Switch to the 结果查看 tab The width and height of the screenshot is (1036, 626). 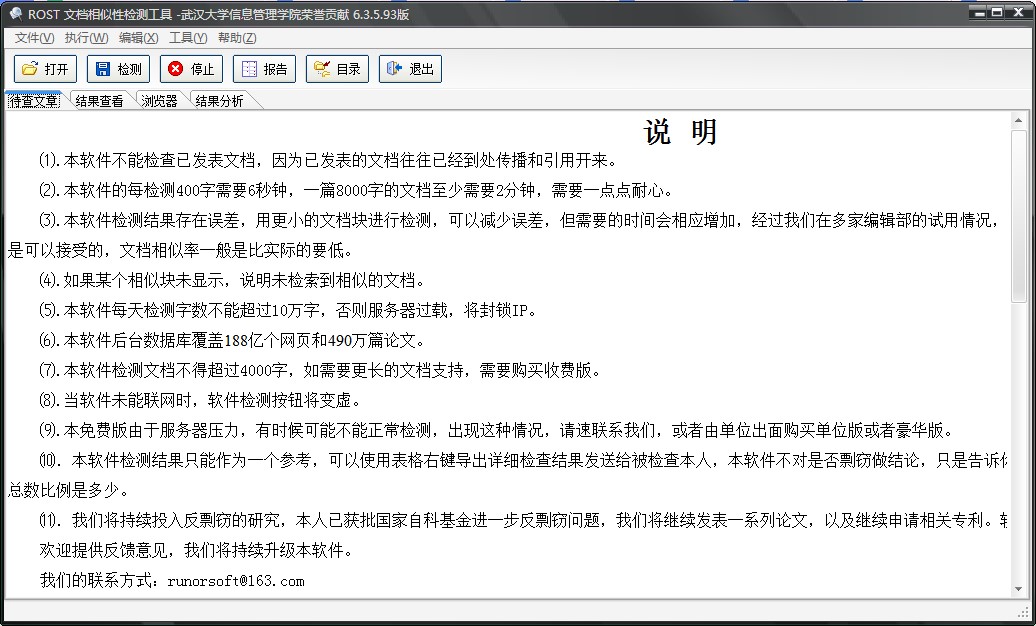pyautogui.click(x=99, y=101)
